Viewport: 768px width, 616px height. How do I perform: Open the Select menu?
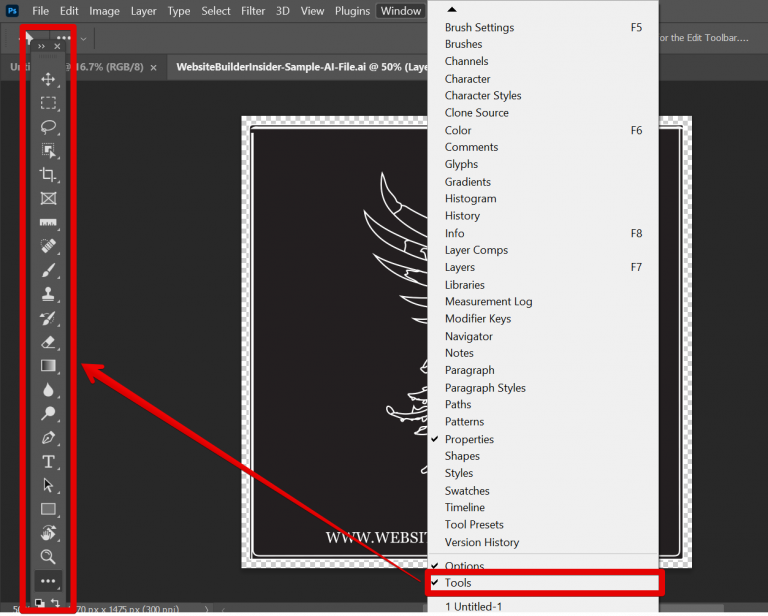click(216, 11)
